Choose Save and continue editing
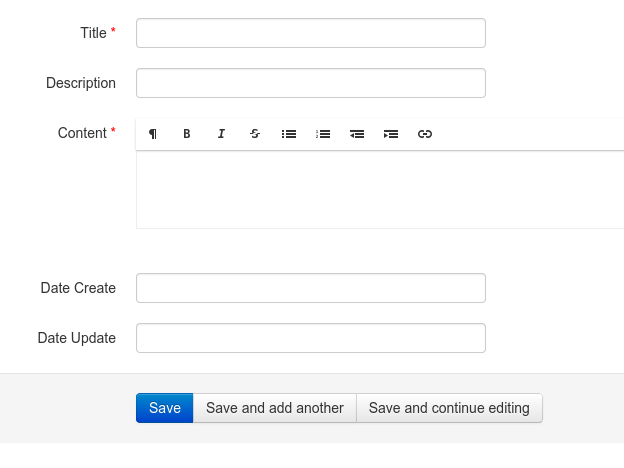 click(449, 408)
